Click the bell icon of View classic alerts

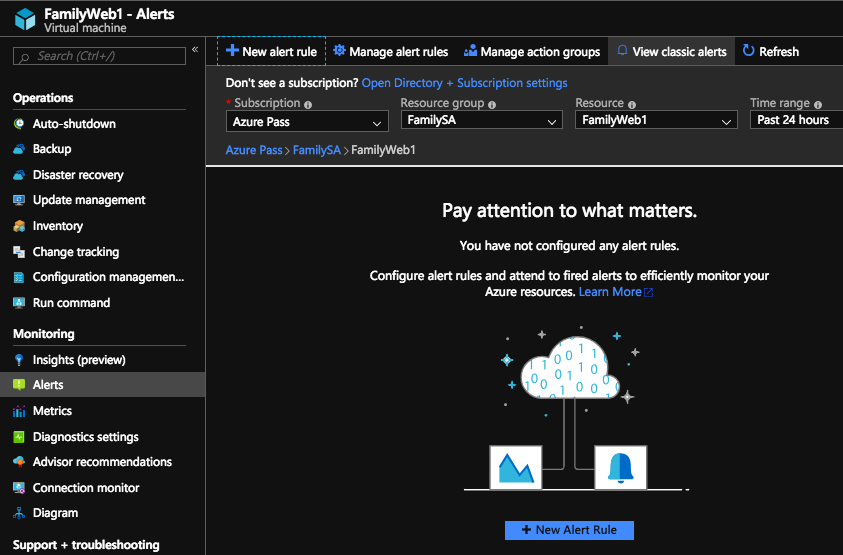[623, 51]
